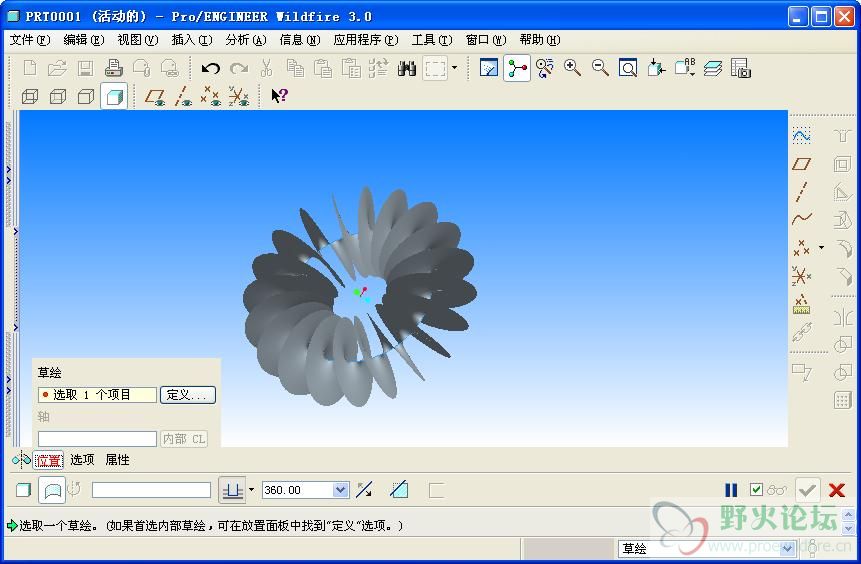Viewport: 861px width, 564px height.
Task: Click the New file icon
Action: tap(30, 68)
